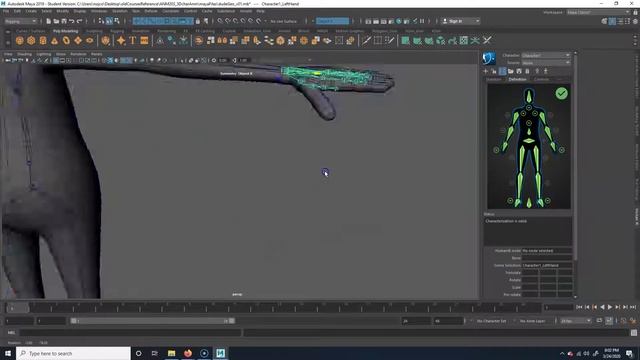Screen dimensions: 640x360
Task: Click the plus icon in HumanIK toolbar
Action: [486, 71]
